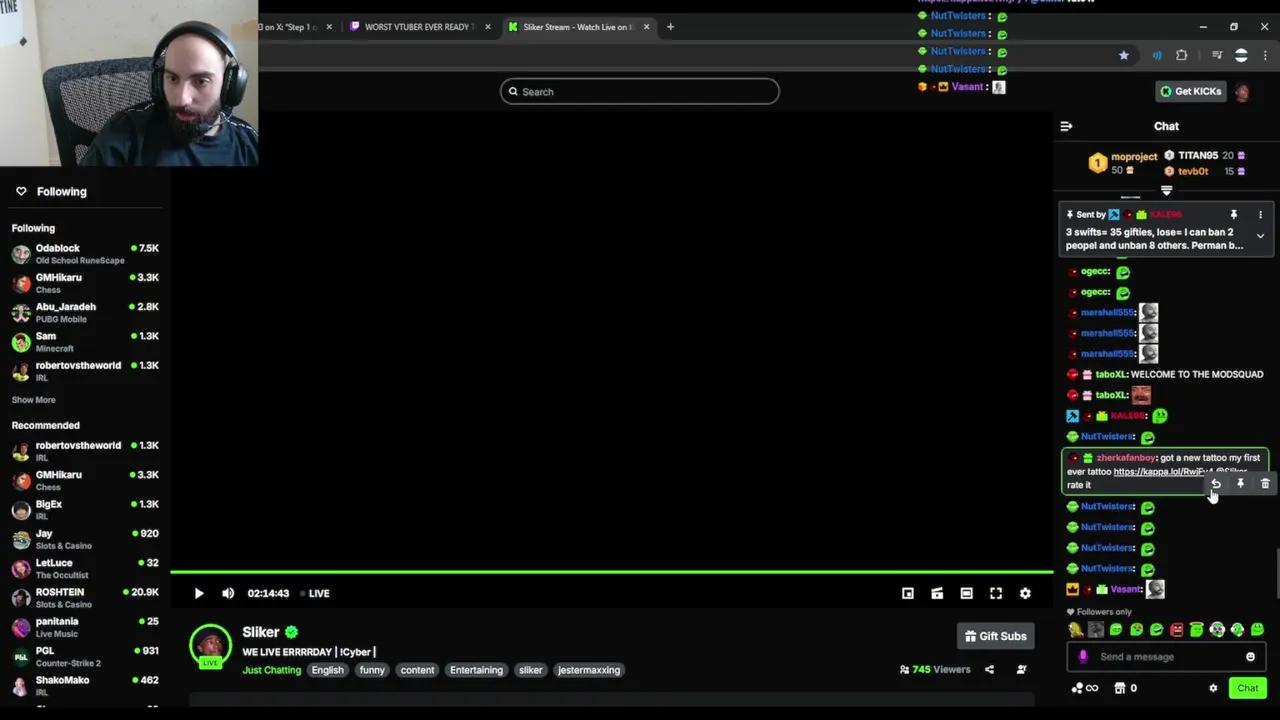This screenshot has height=720, width=1280.
Task: Switch to the X "Step 1" browser tab
Action: tap(295, 27)
